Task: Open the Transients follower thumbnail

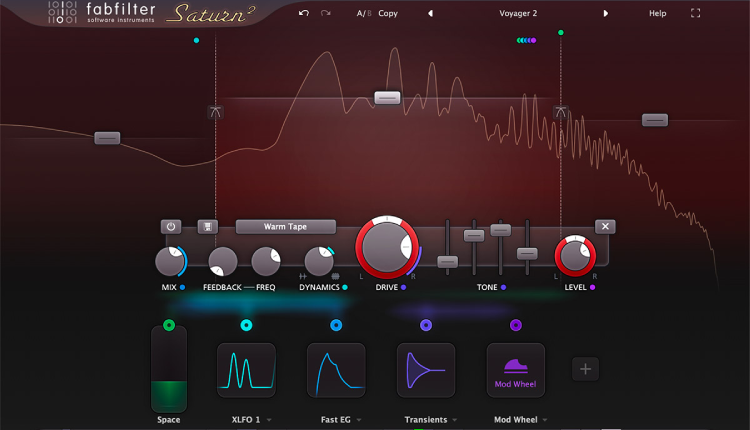Action: pos(426,371)
